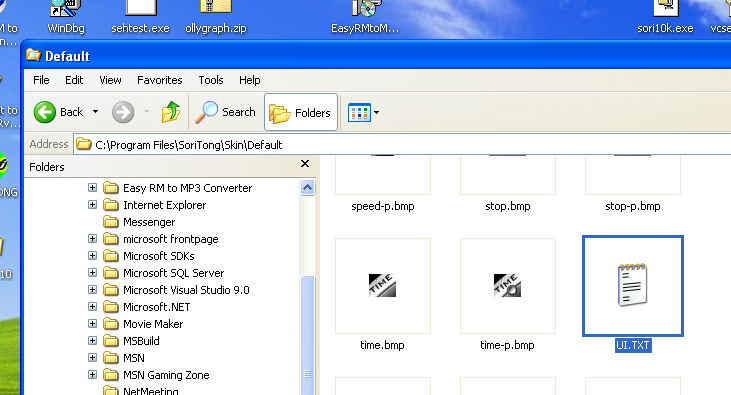Select the microsoft frontpage folder icon
731x395 pixels.
coord(110,239)
